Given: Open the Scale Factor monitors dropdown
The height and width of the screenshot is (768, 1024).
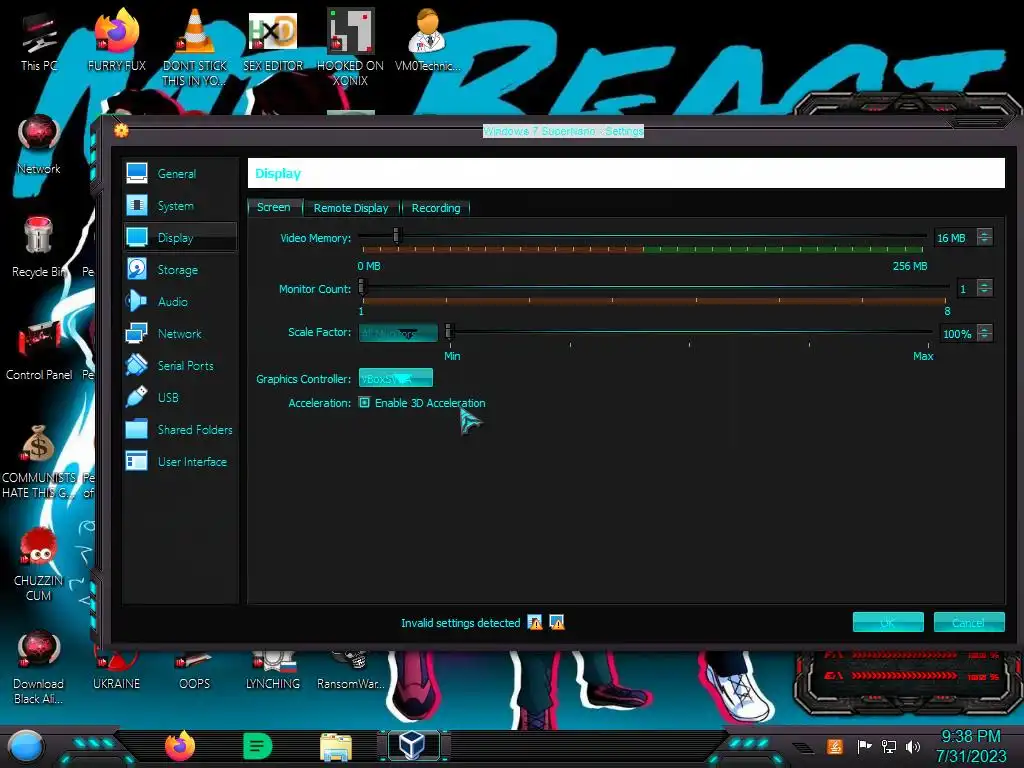Looking at the screenshot, I should pos(398,333).
